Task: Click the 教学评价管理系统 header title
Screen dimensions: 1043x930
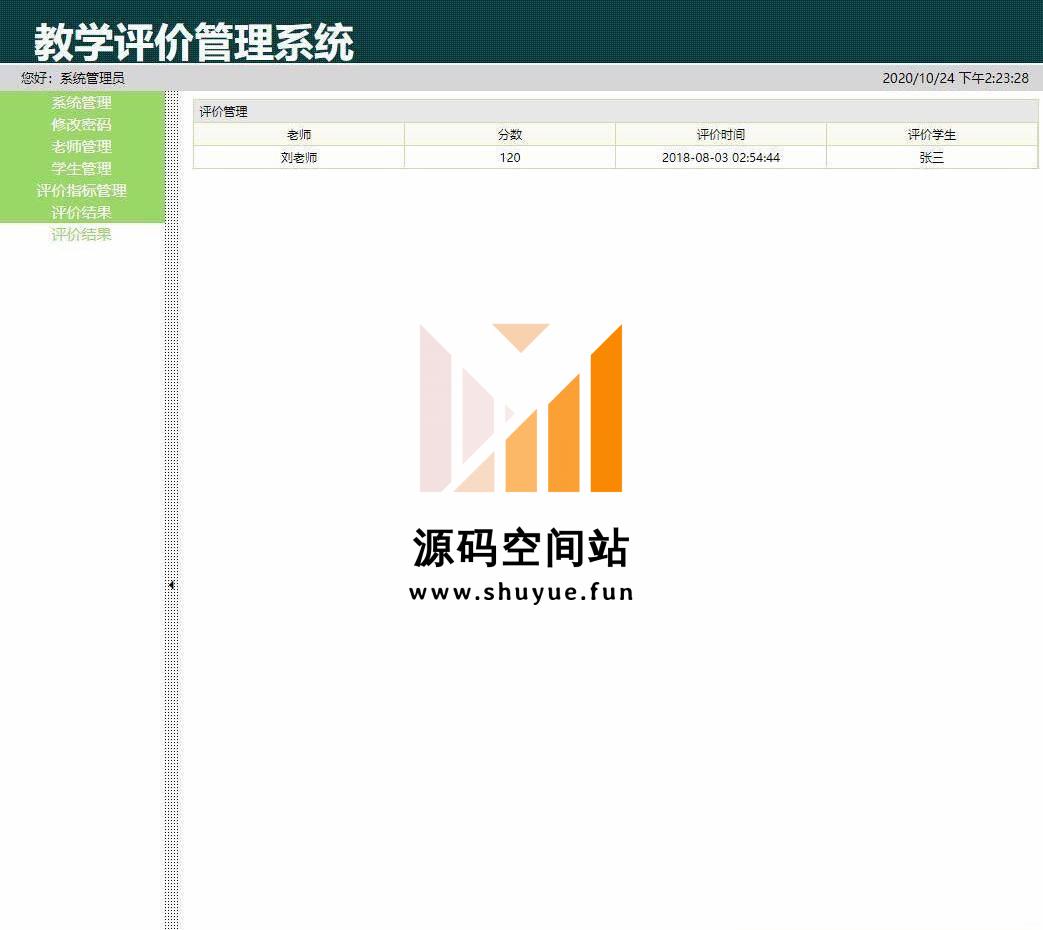Action: (x=194, y=42)
